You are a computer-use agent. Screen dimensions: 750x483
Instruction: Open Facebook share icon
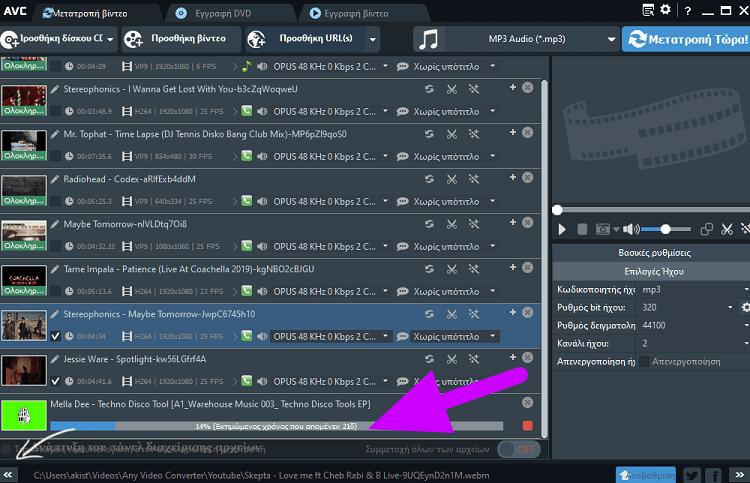click(714, 475)
